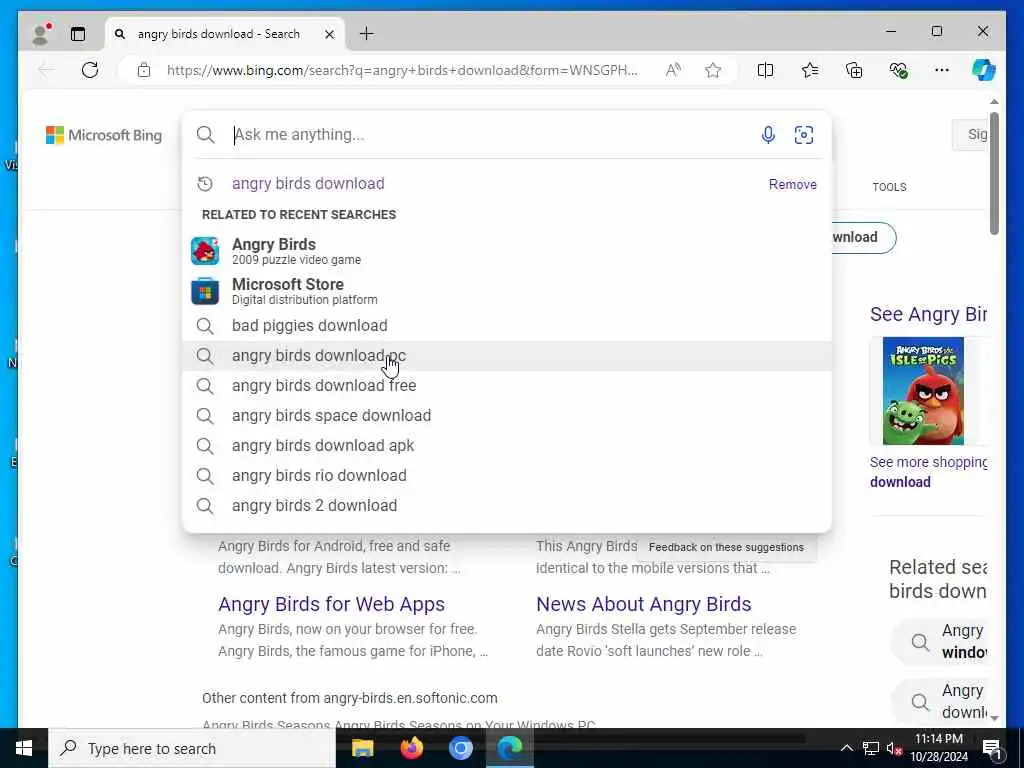Launch Chrome from taskbar
Image resolution: width=1024 pixels, height=768 pixels.
tap(460, 748)
